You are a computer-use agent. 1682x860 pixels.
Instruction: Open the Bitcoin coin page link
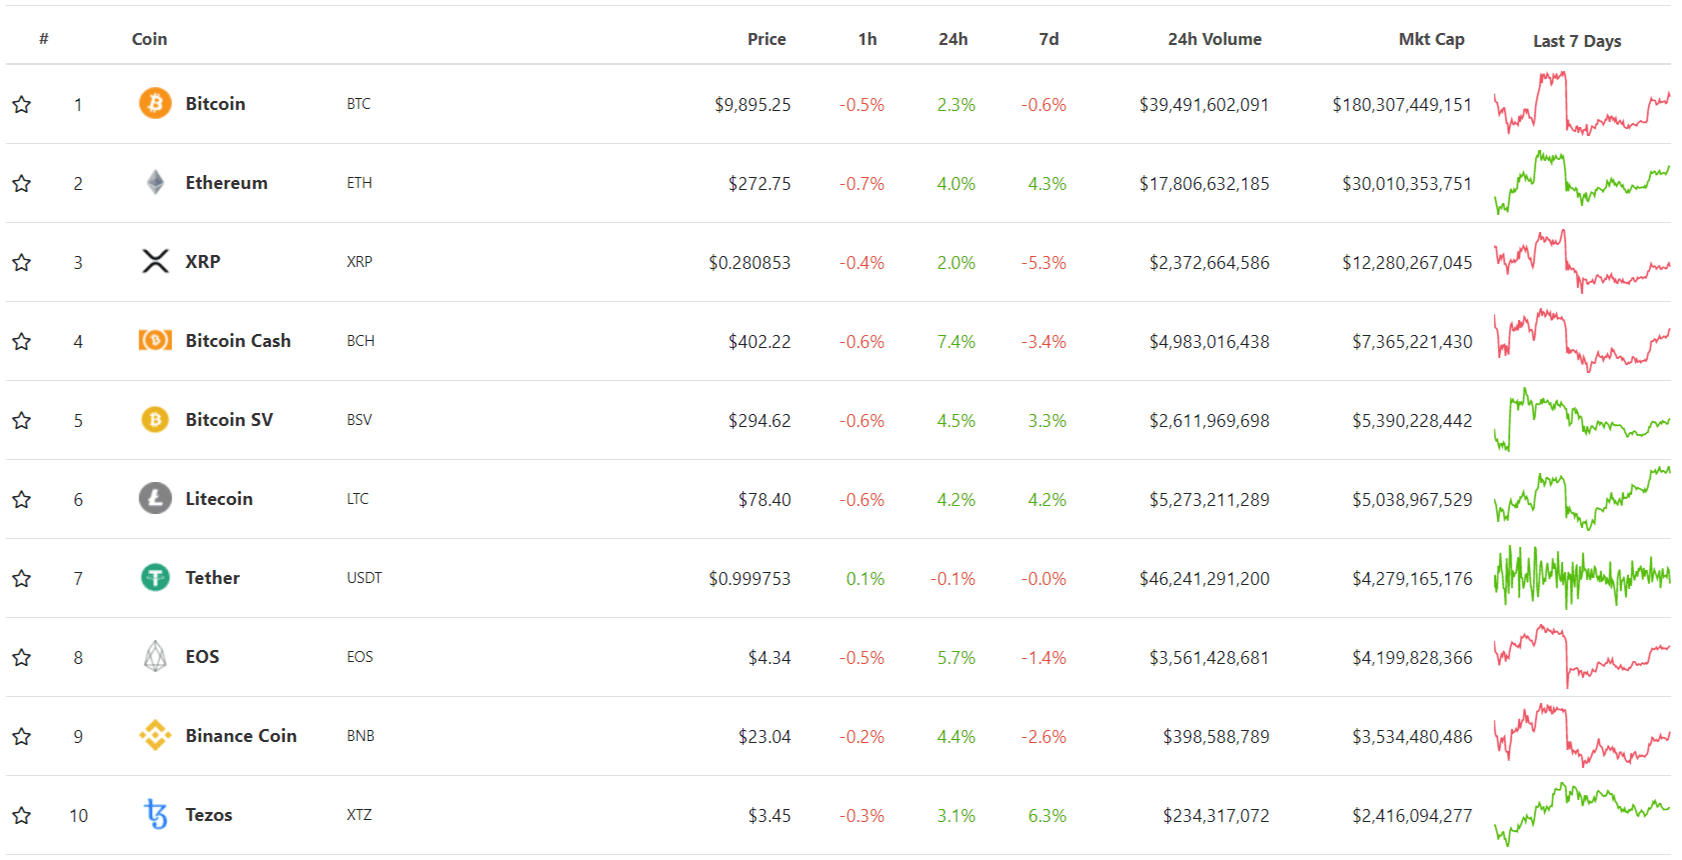pos(215,103)
